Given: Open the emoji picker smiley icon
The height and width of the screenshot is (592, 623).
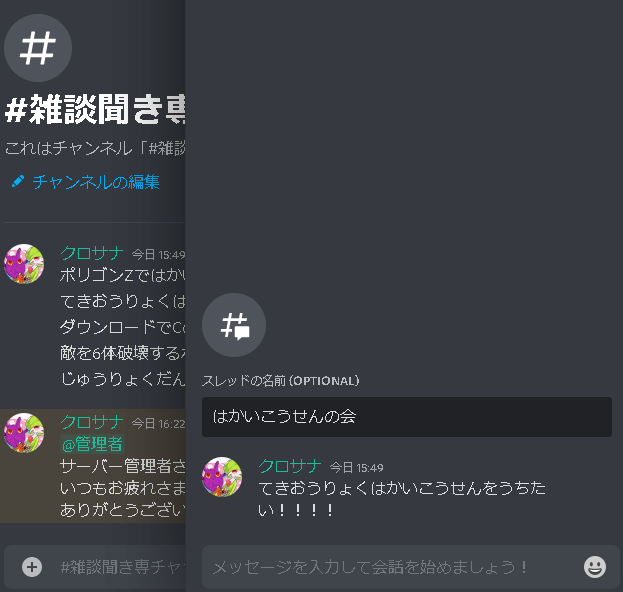Looking at the screenshot, I should coord(595,567).
